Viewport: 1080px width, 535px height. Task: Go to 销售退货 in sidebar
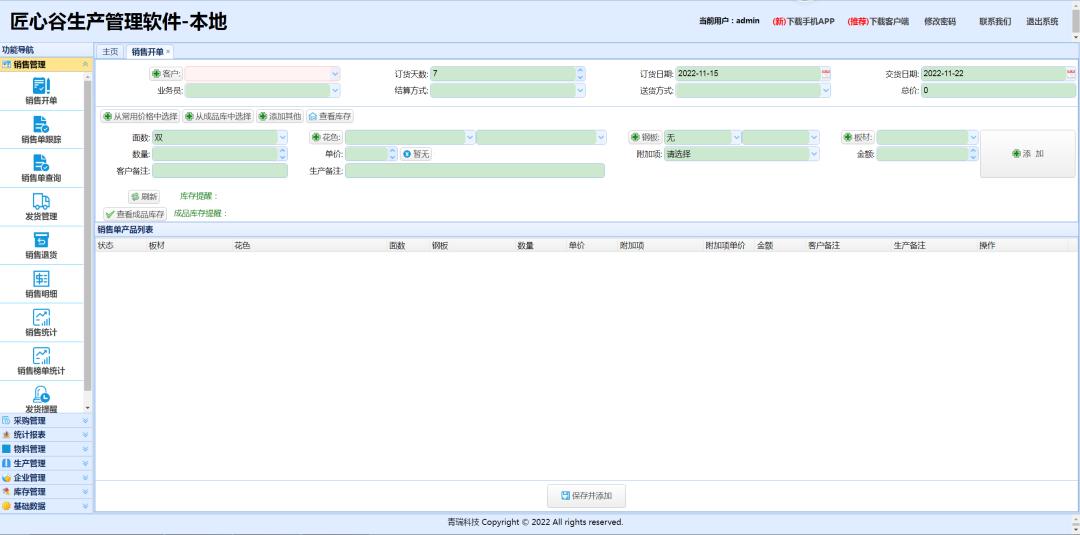click(x=41, y=242)
